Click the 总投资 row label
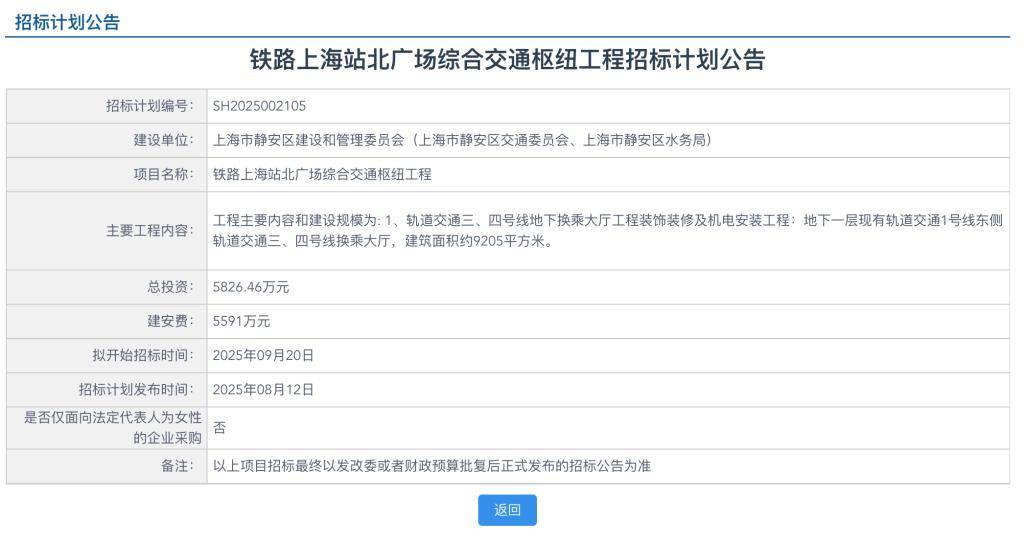Image resolution: width=1024 pixels, height=541 pixels. [x=170, y=287]
